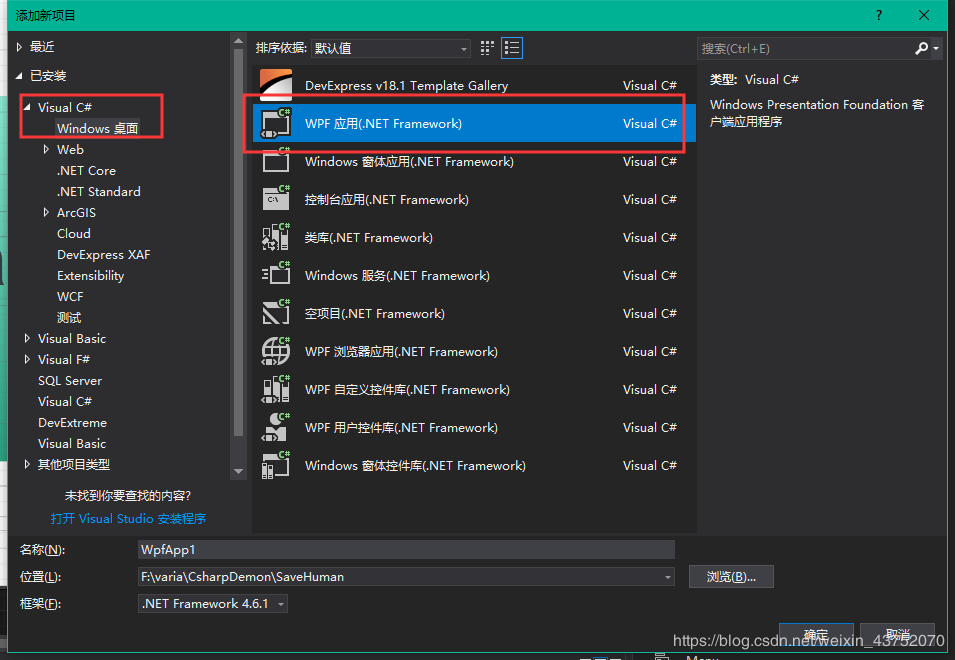Click the Windows Forms Control Library icon
Image resolution: width=955 pixels, height=660 pixels.
click(276, 465)
